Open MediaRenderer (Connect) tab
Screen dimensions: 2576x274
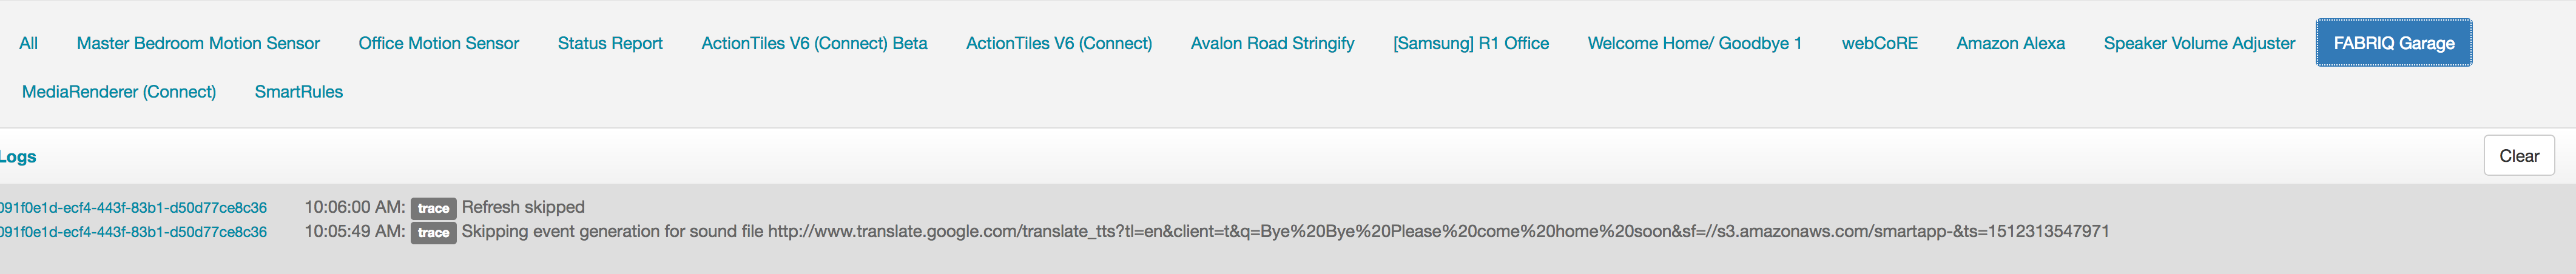[119, 91]
